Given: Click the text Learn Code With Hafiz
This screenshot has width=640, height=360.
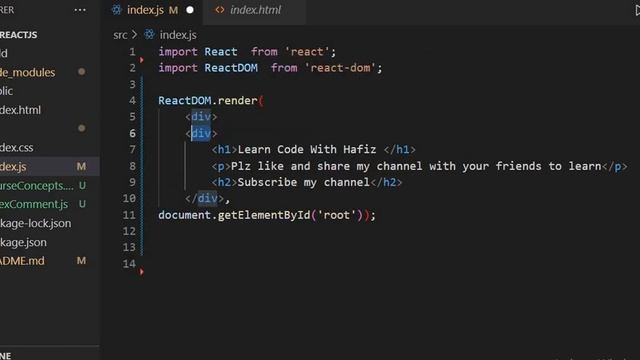Looking at the screenshot, I should (x=307, y=149).
